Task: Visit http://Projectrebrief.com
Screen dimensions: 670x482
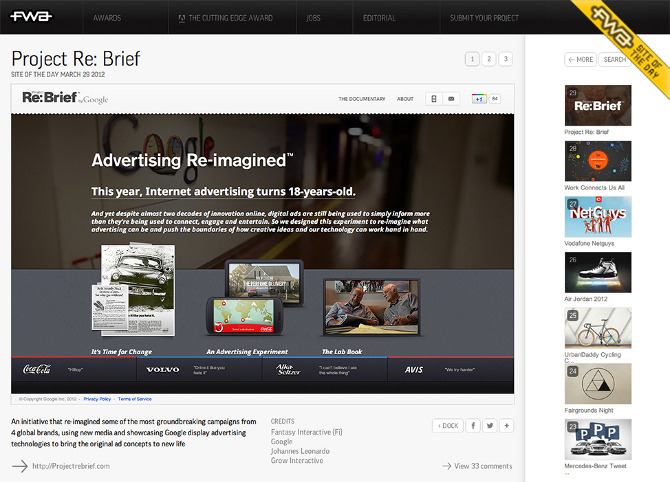Action: 71,466
